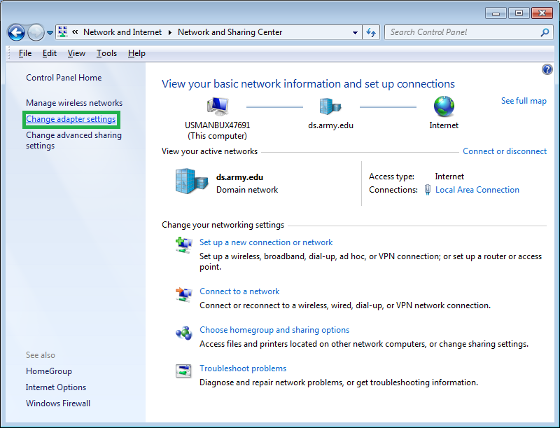Click the Internet globe icon
560x428 pixels.
(x=444, y=106)
